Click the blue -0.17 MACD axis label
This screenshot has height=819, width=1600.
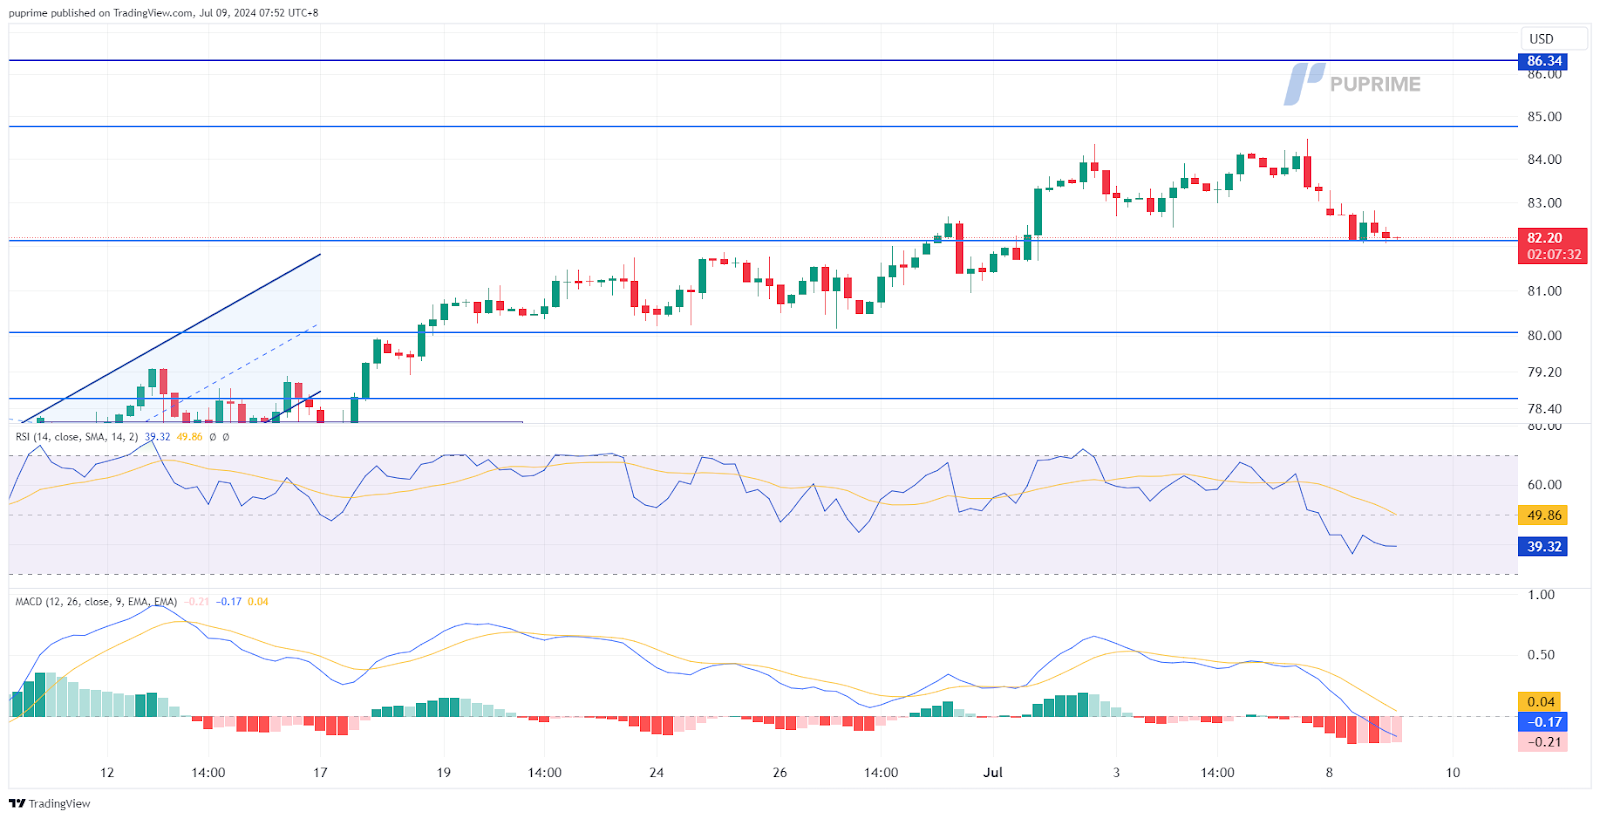pos(1542,722)
